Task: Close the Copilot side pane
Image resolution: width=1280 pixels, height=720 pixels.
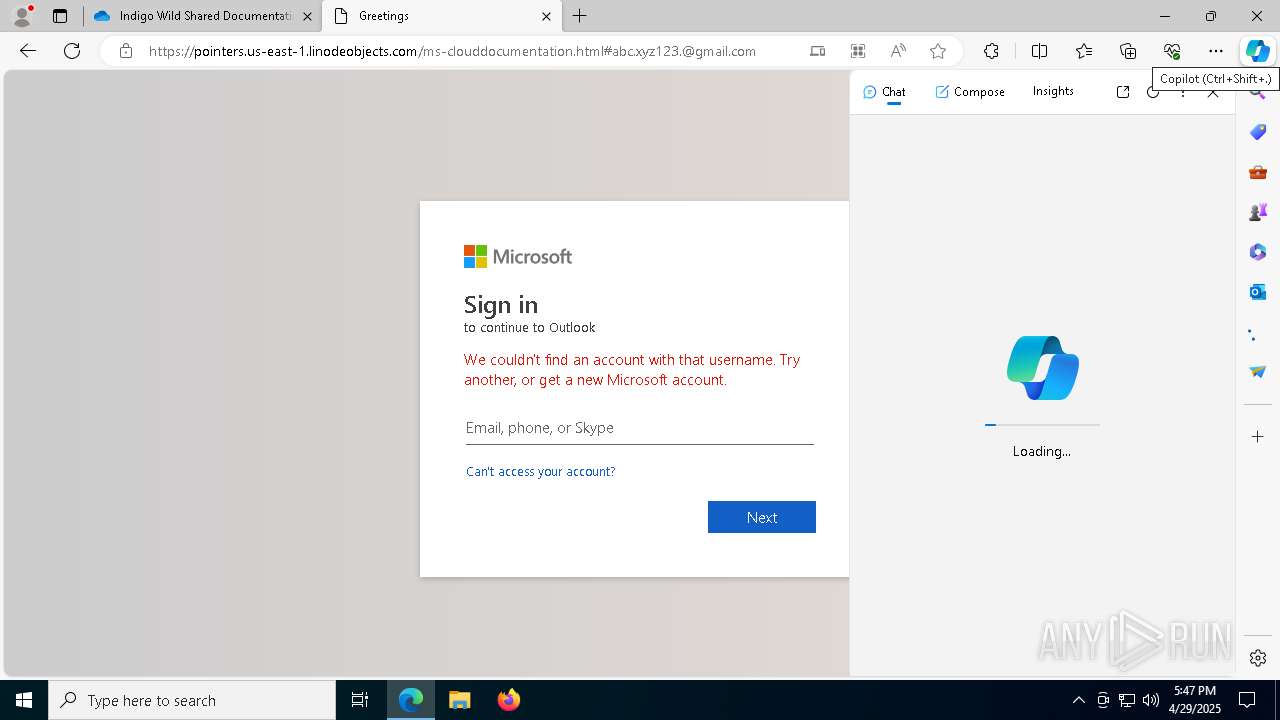Action: [x=1213, y=92]
